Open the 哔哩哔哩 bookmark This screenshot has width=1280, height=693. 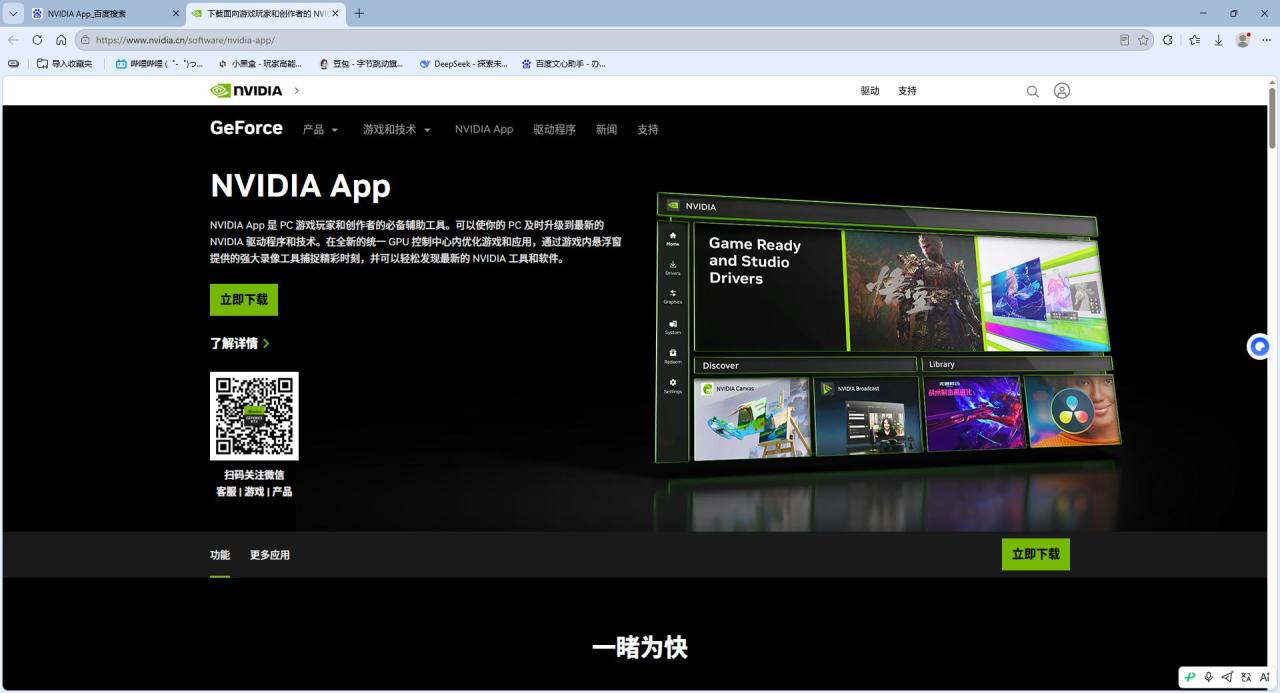point(159,63)
